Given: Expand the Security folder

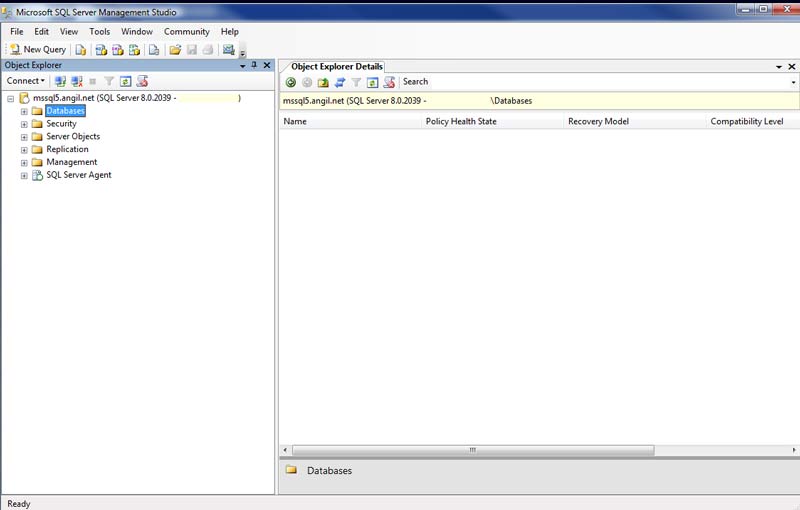Looking at the screenshot, I should [x=24, y=124].
